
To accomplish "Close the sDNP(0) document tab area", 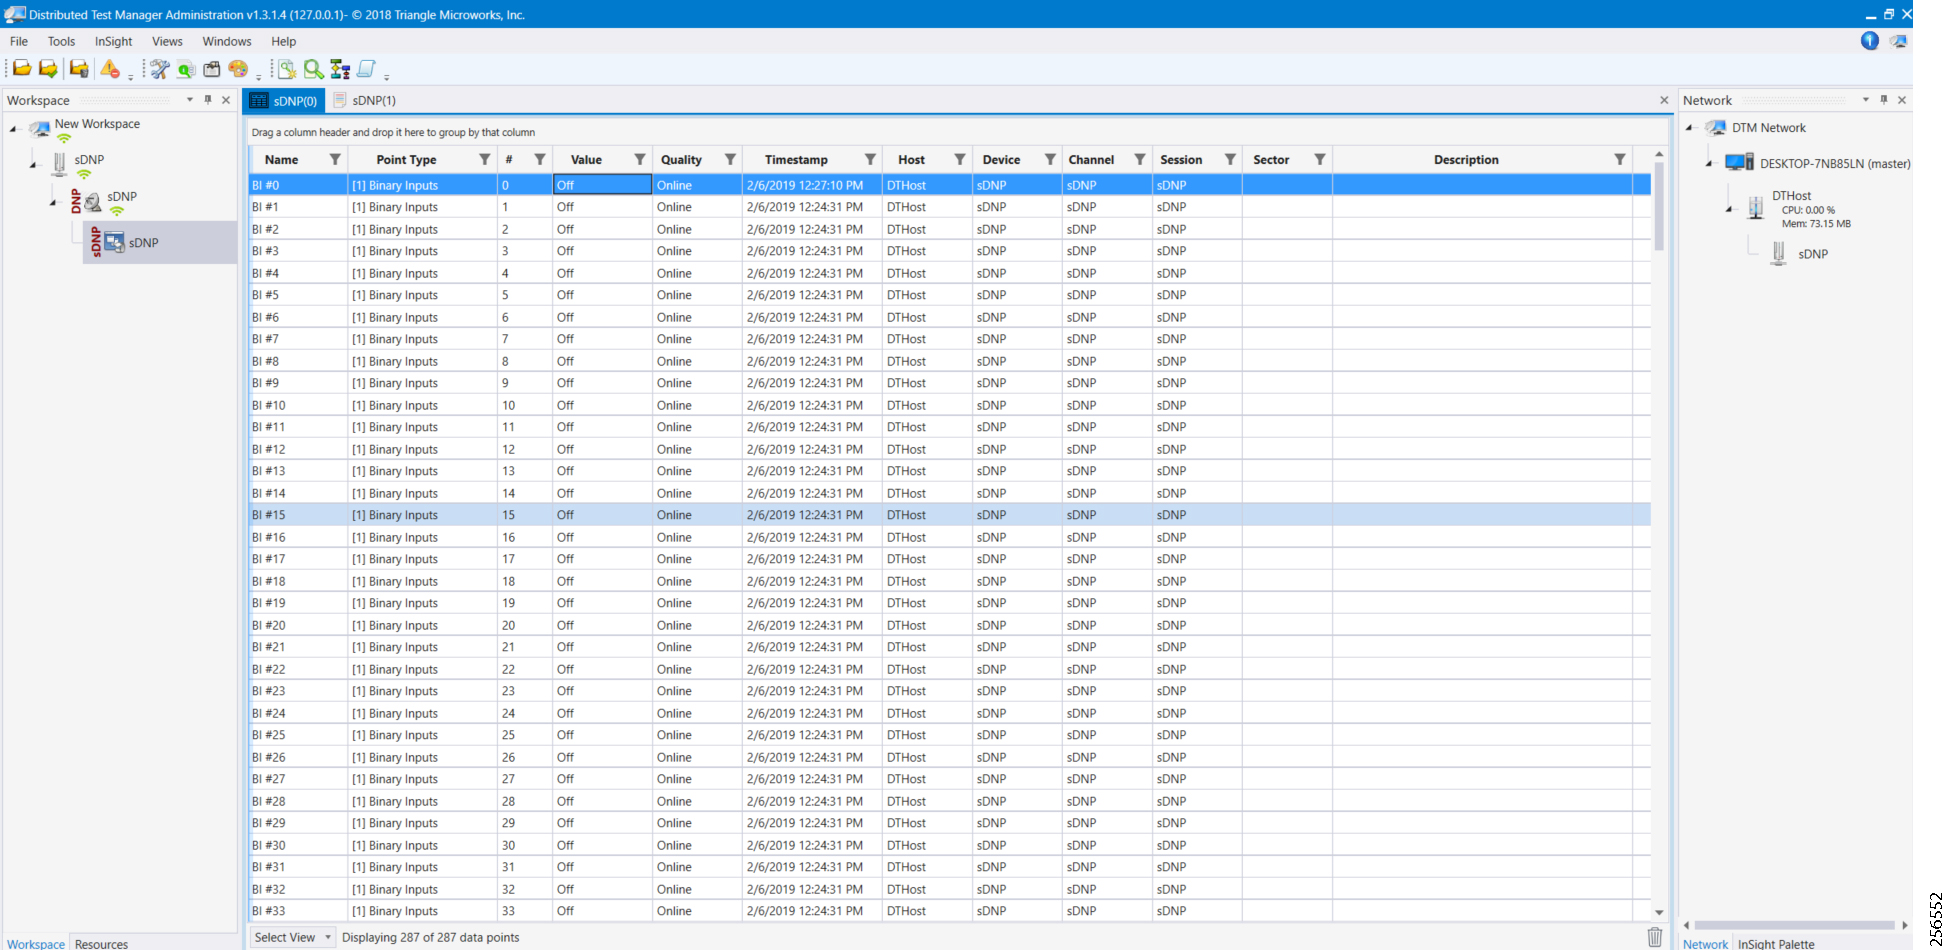I will click(1664, 100).
